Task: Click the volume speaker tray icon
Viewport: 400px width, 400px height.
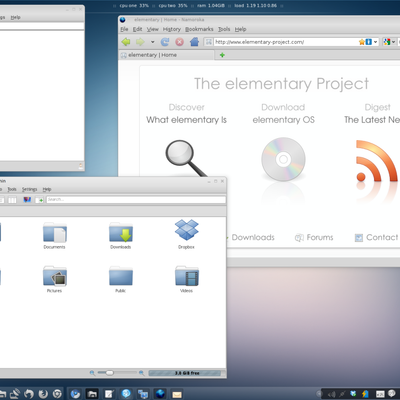Action: [332, 394]
